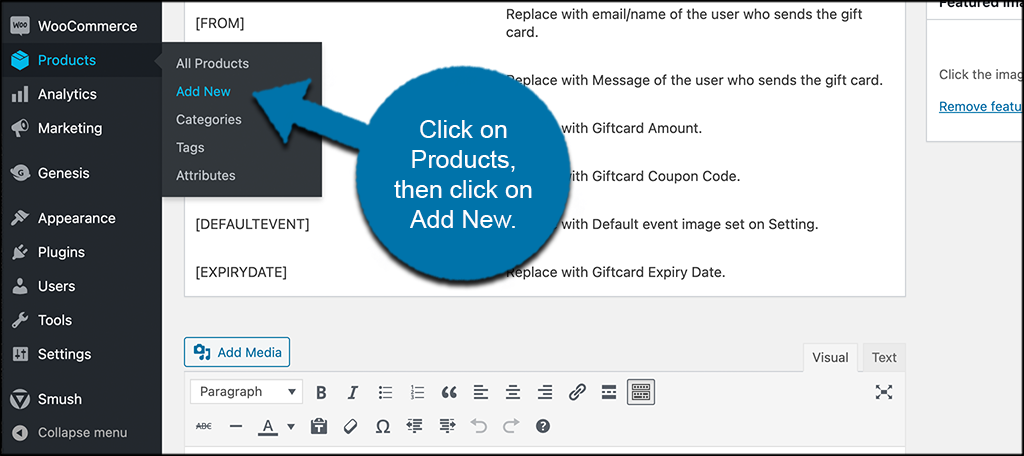Decrease the paragraph indent
Viewport: 1024px width, 456px height.
pos(415,426)
